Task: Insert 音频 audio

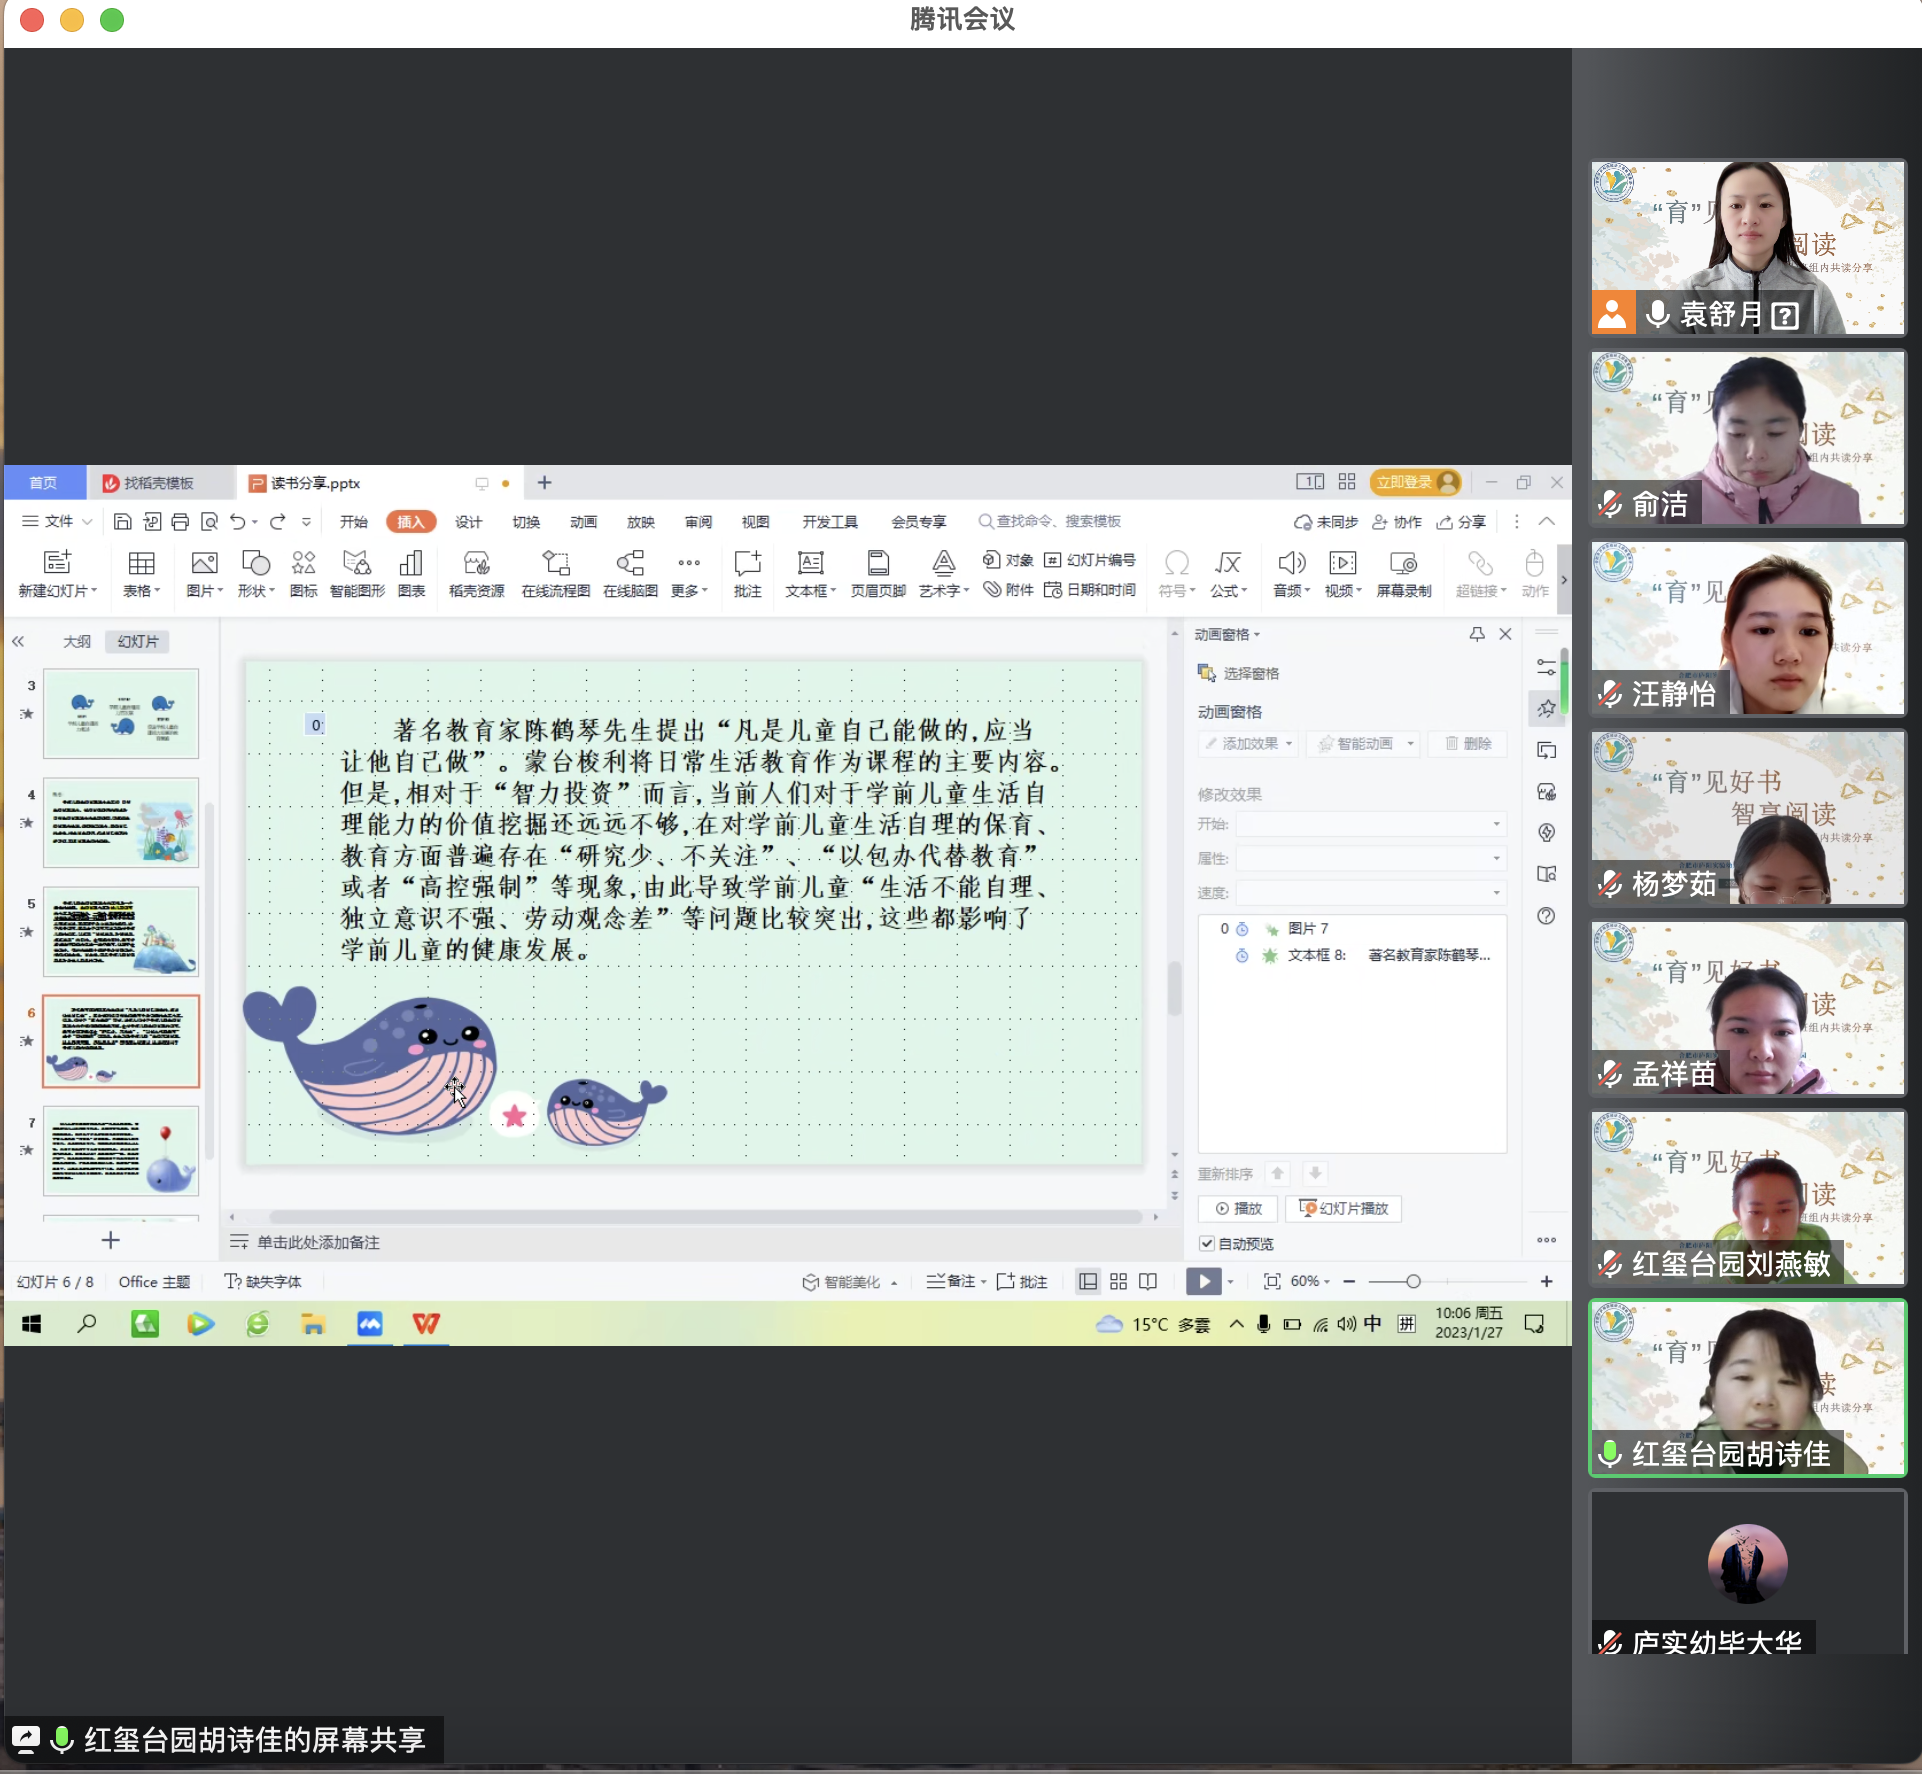Action: pyautogui.click(x=1291, y=573)
